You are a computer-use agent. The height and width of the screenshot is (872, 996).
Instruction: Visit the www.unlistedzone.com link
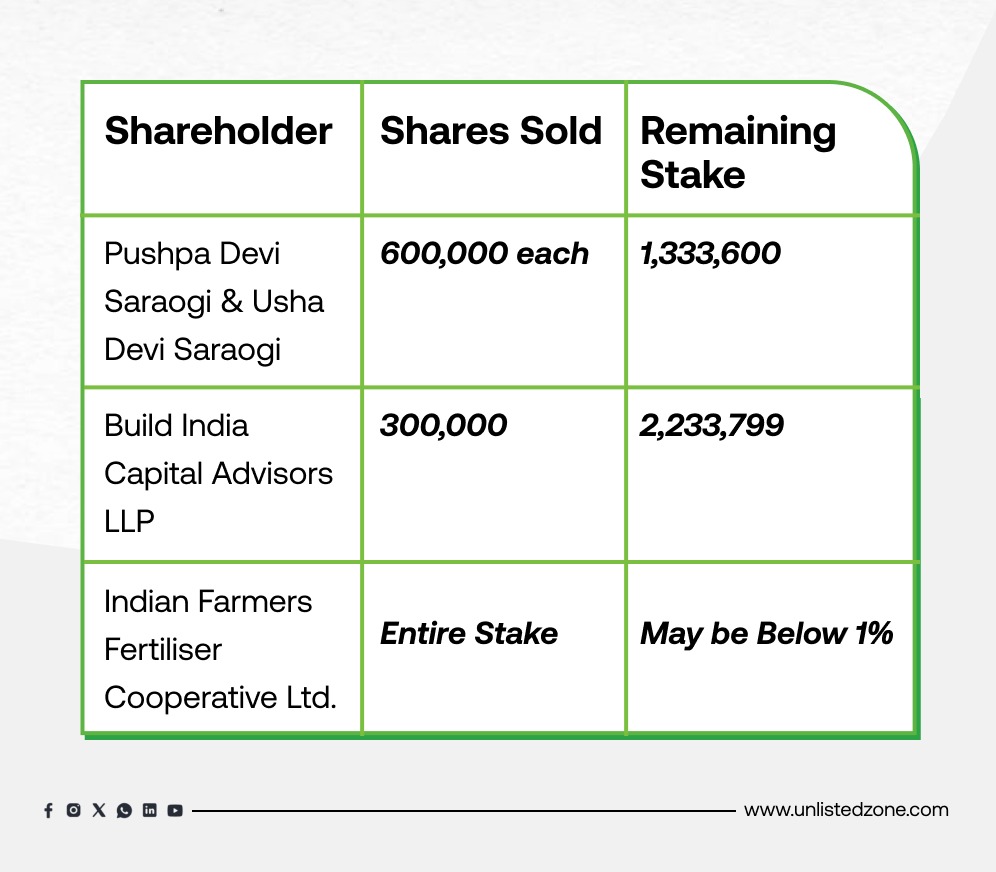(x=846, y=810)
